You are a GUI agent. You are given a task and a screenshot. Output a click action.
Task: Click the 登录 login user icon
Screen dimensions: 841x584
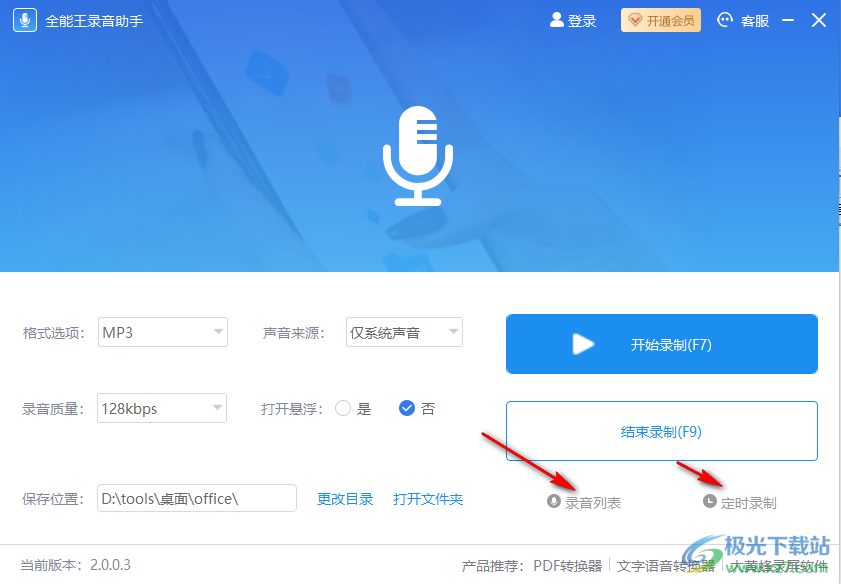(x=556, y=19)
